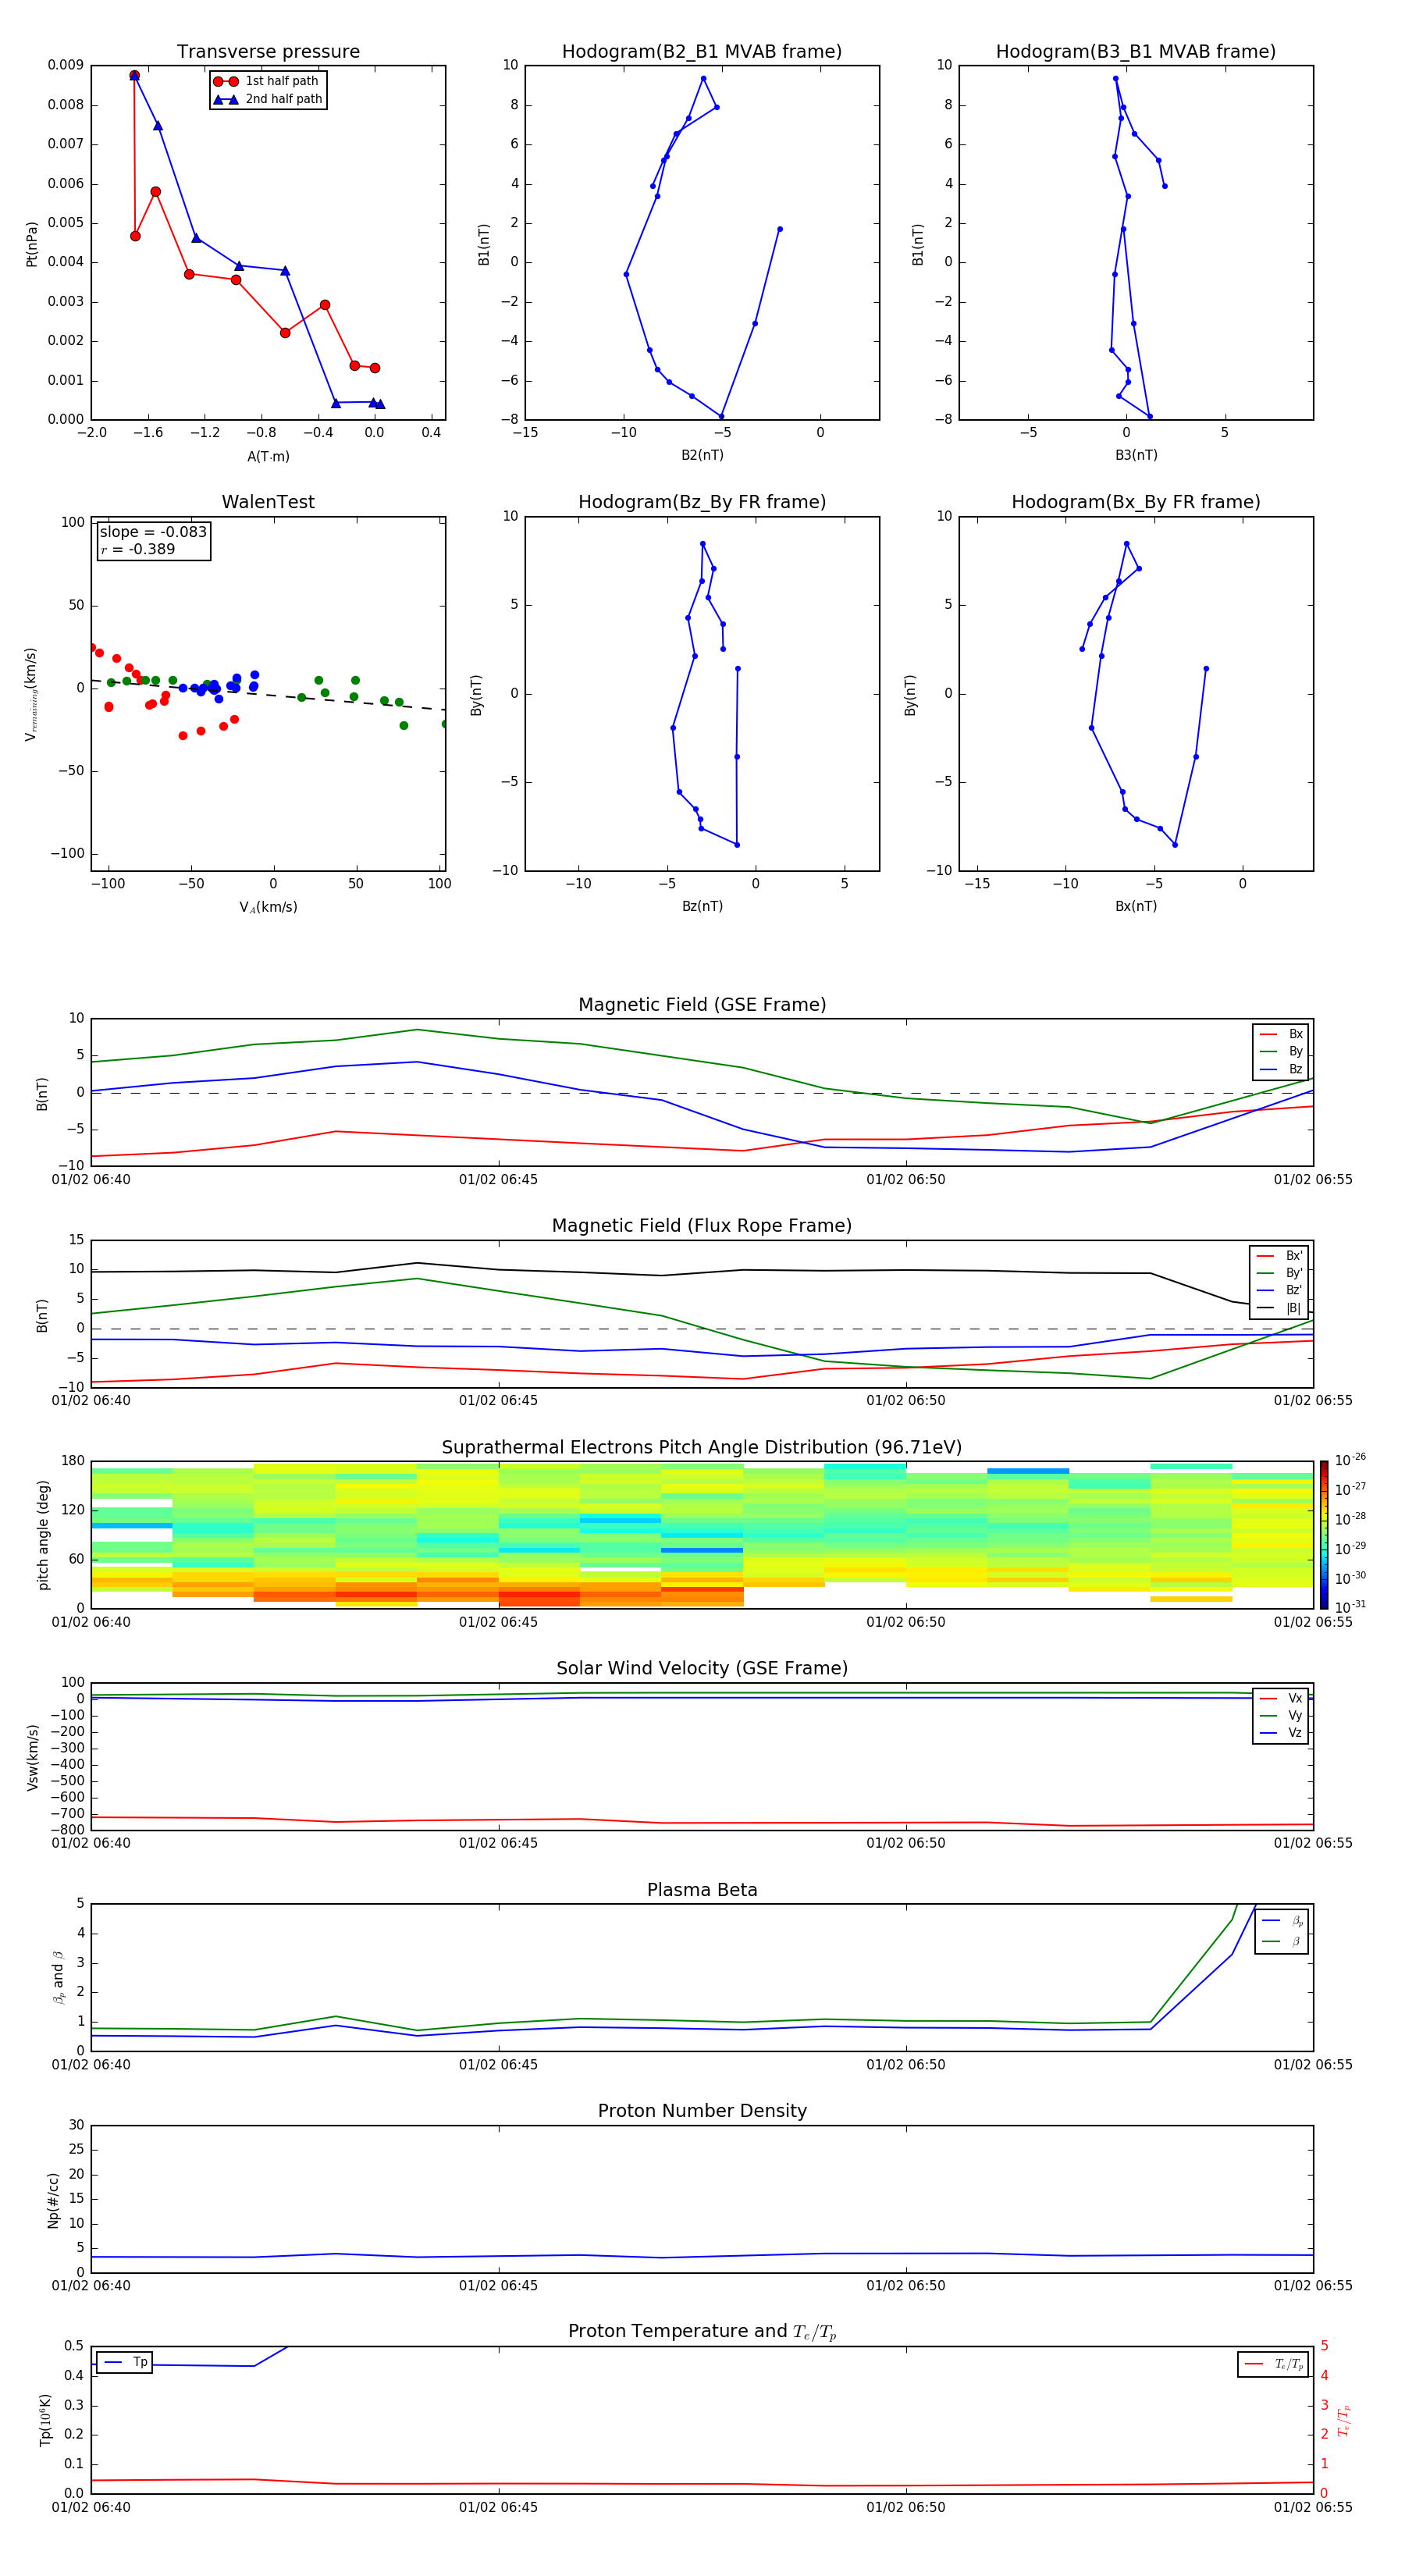Select the Vx entry in velocity legend
The image size is (1405, 2576).
1281,1699
